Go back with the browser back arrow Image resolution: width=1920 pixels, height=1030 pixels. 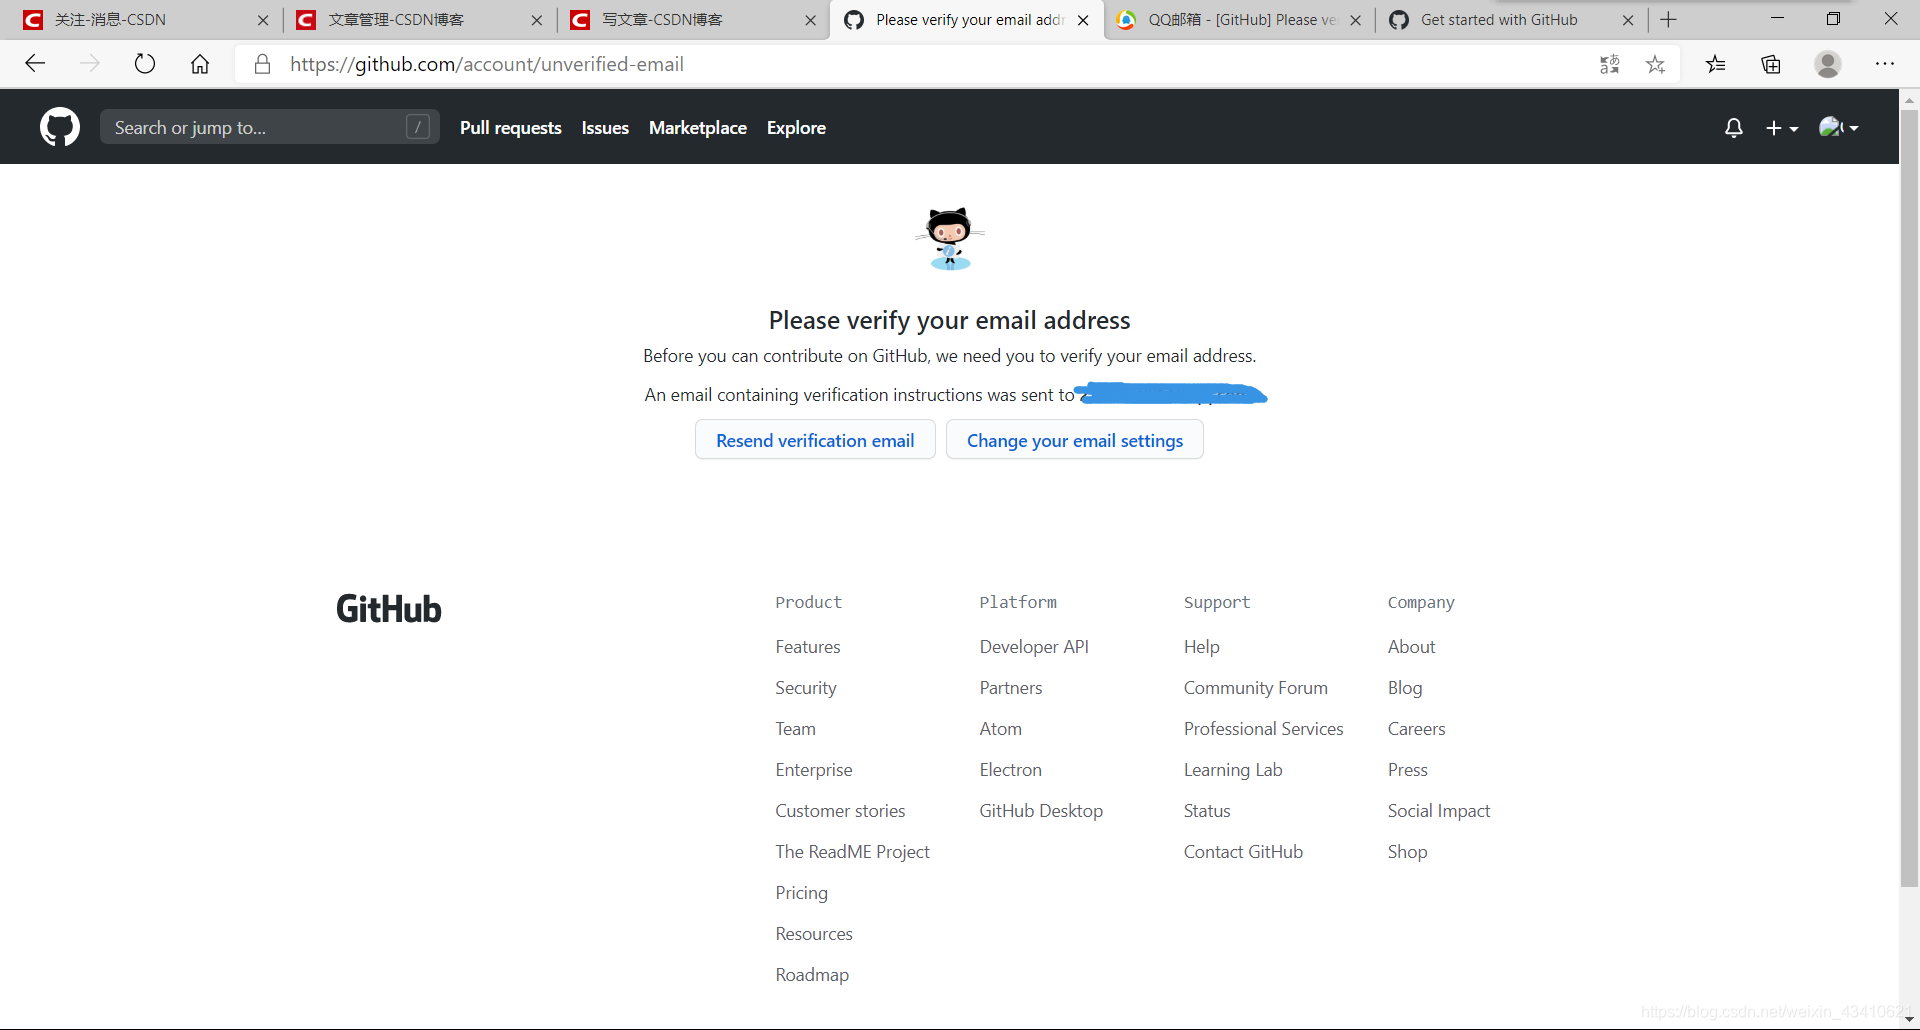point(35,64)
